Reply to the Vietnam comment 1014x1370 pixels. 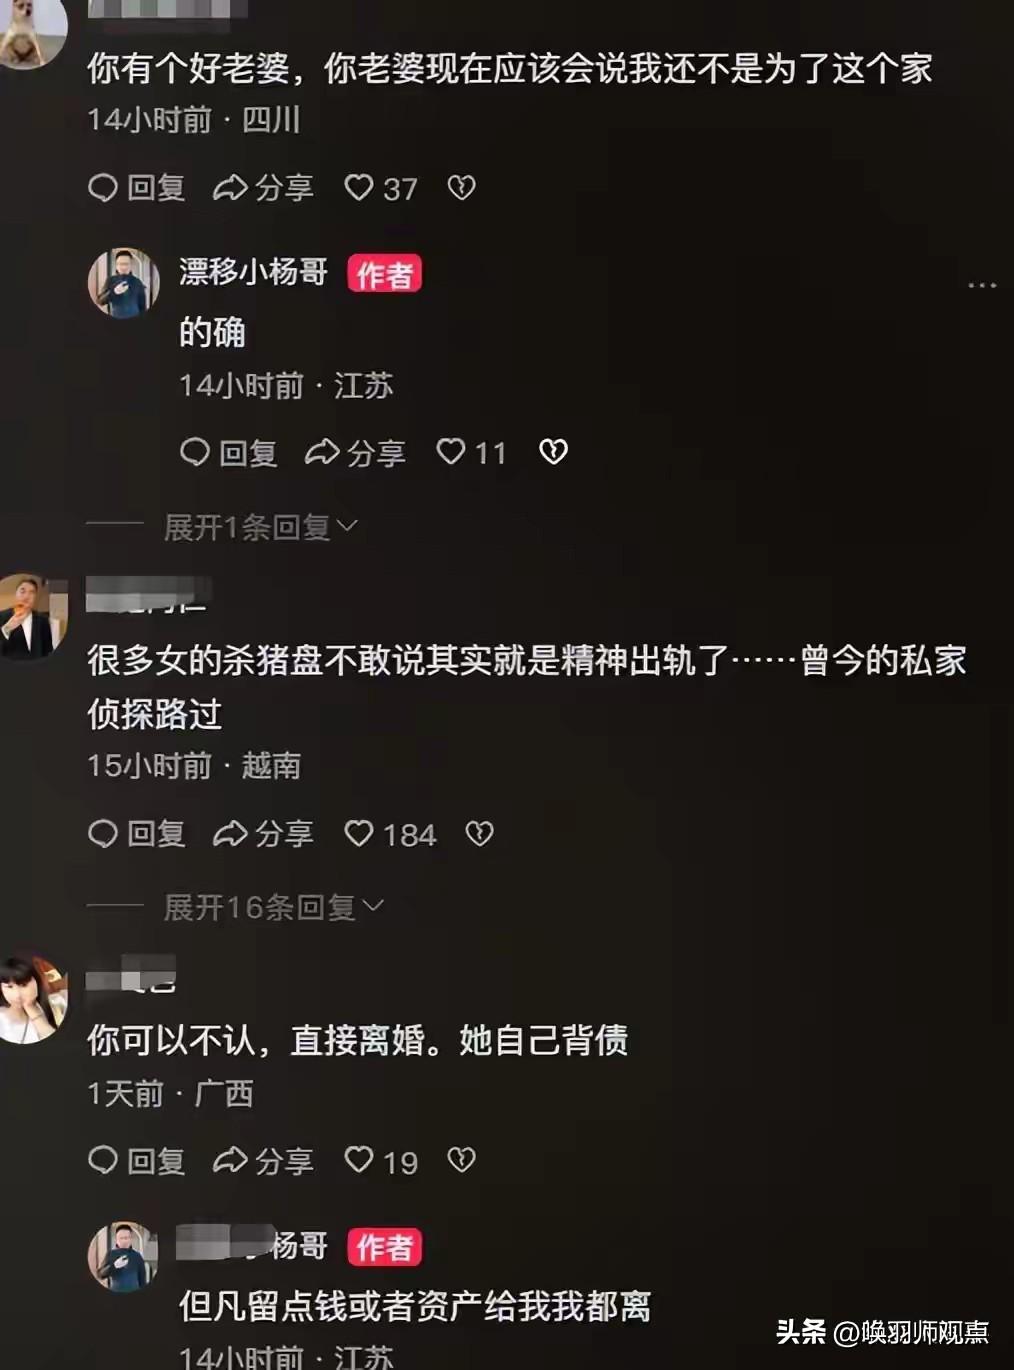click(x=137, y=834)
